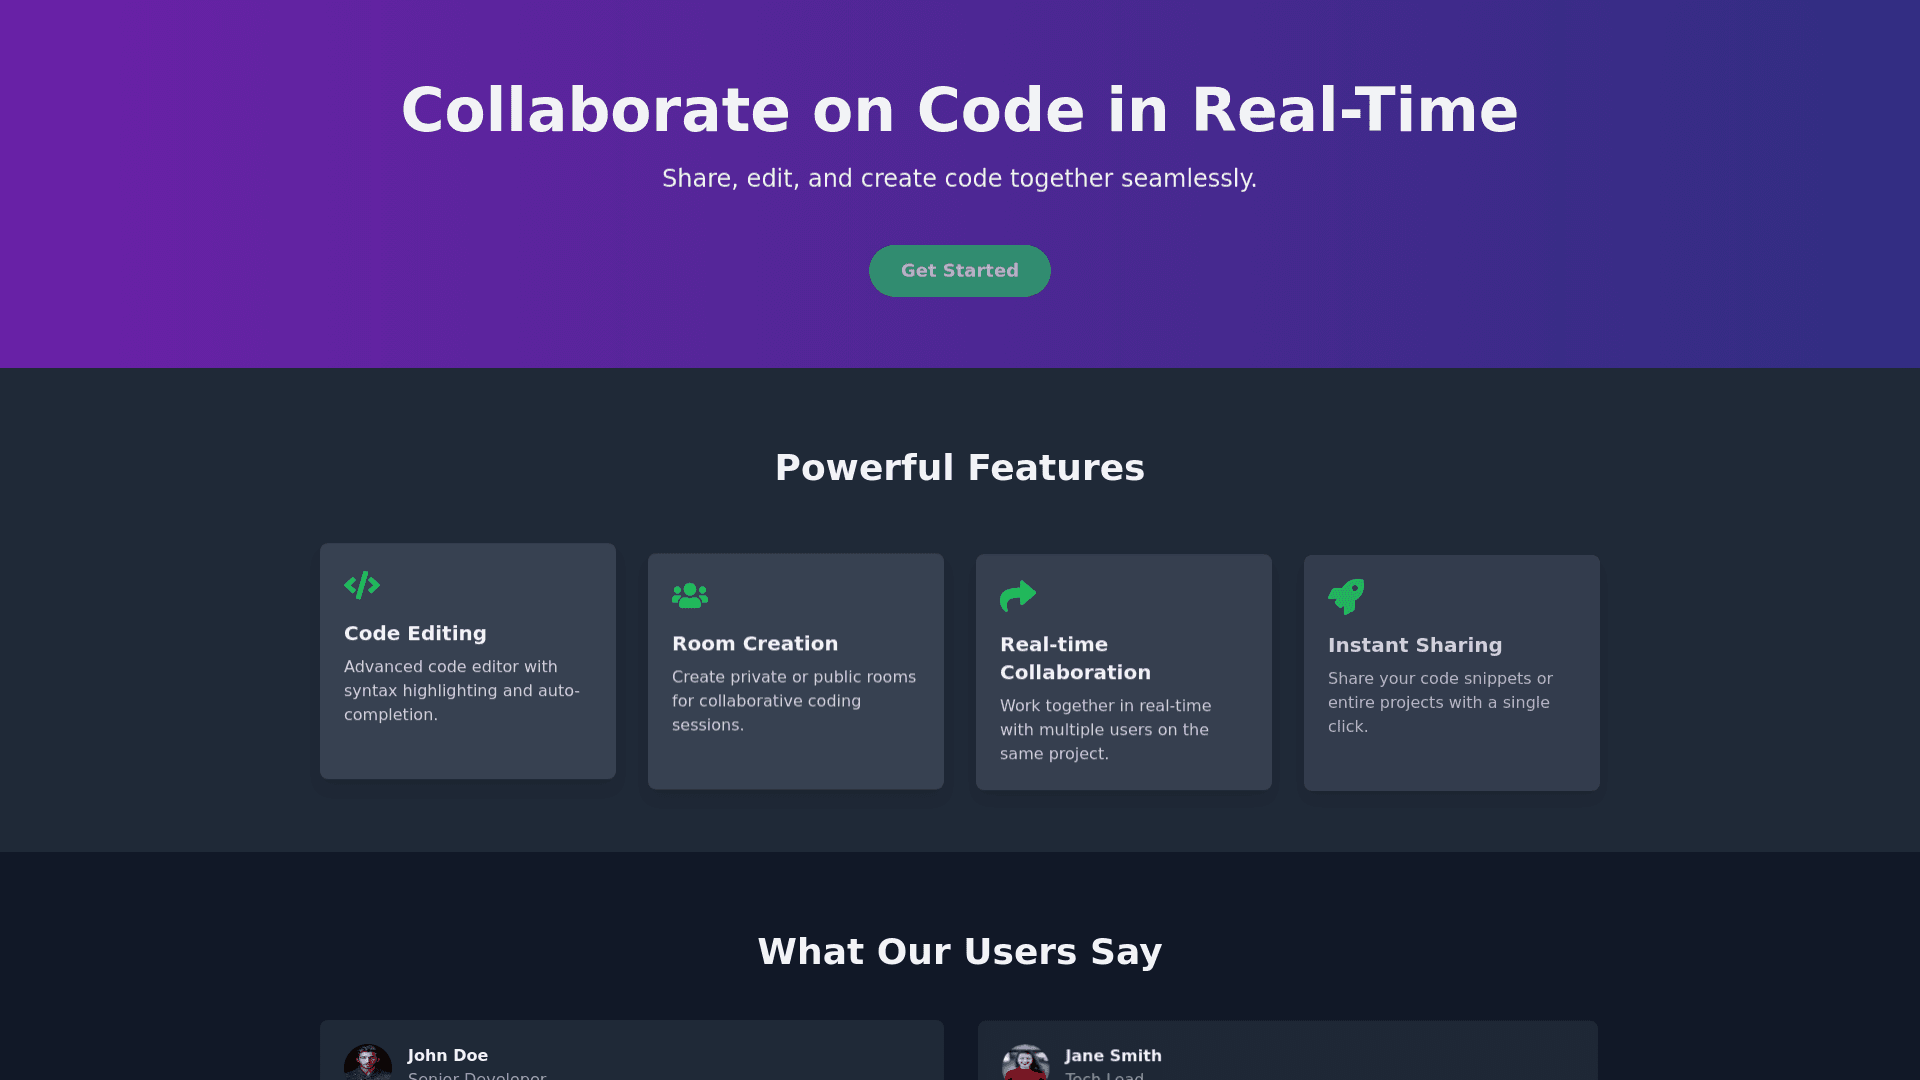Click the single click sharing description

pyautogui.click(x=1440, y=702)
